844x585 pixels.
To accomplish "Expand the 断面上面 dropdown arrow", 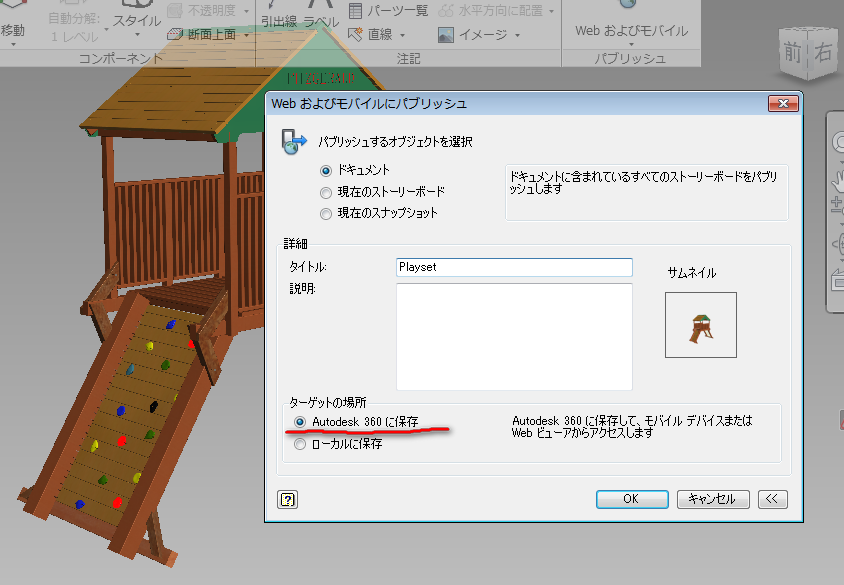I will [x=245, y=35].
